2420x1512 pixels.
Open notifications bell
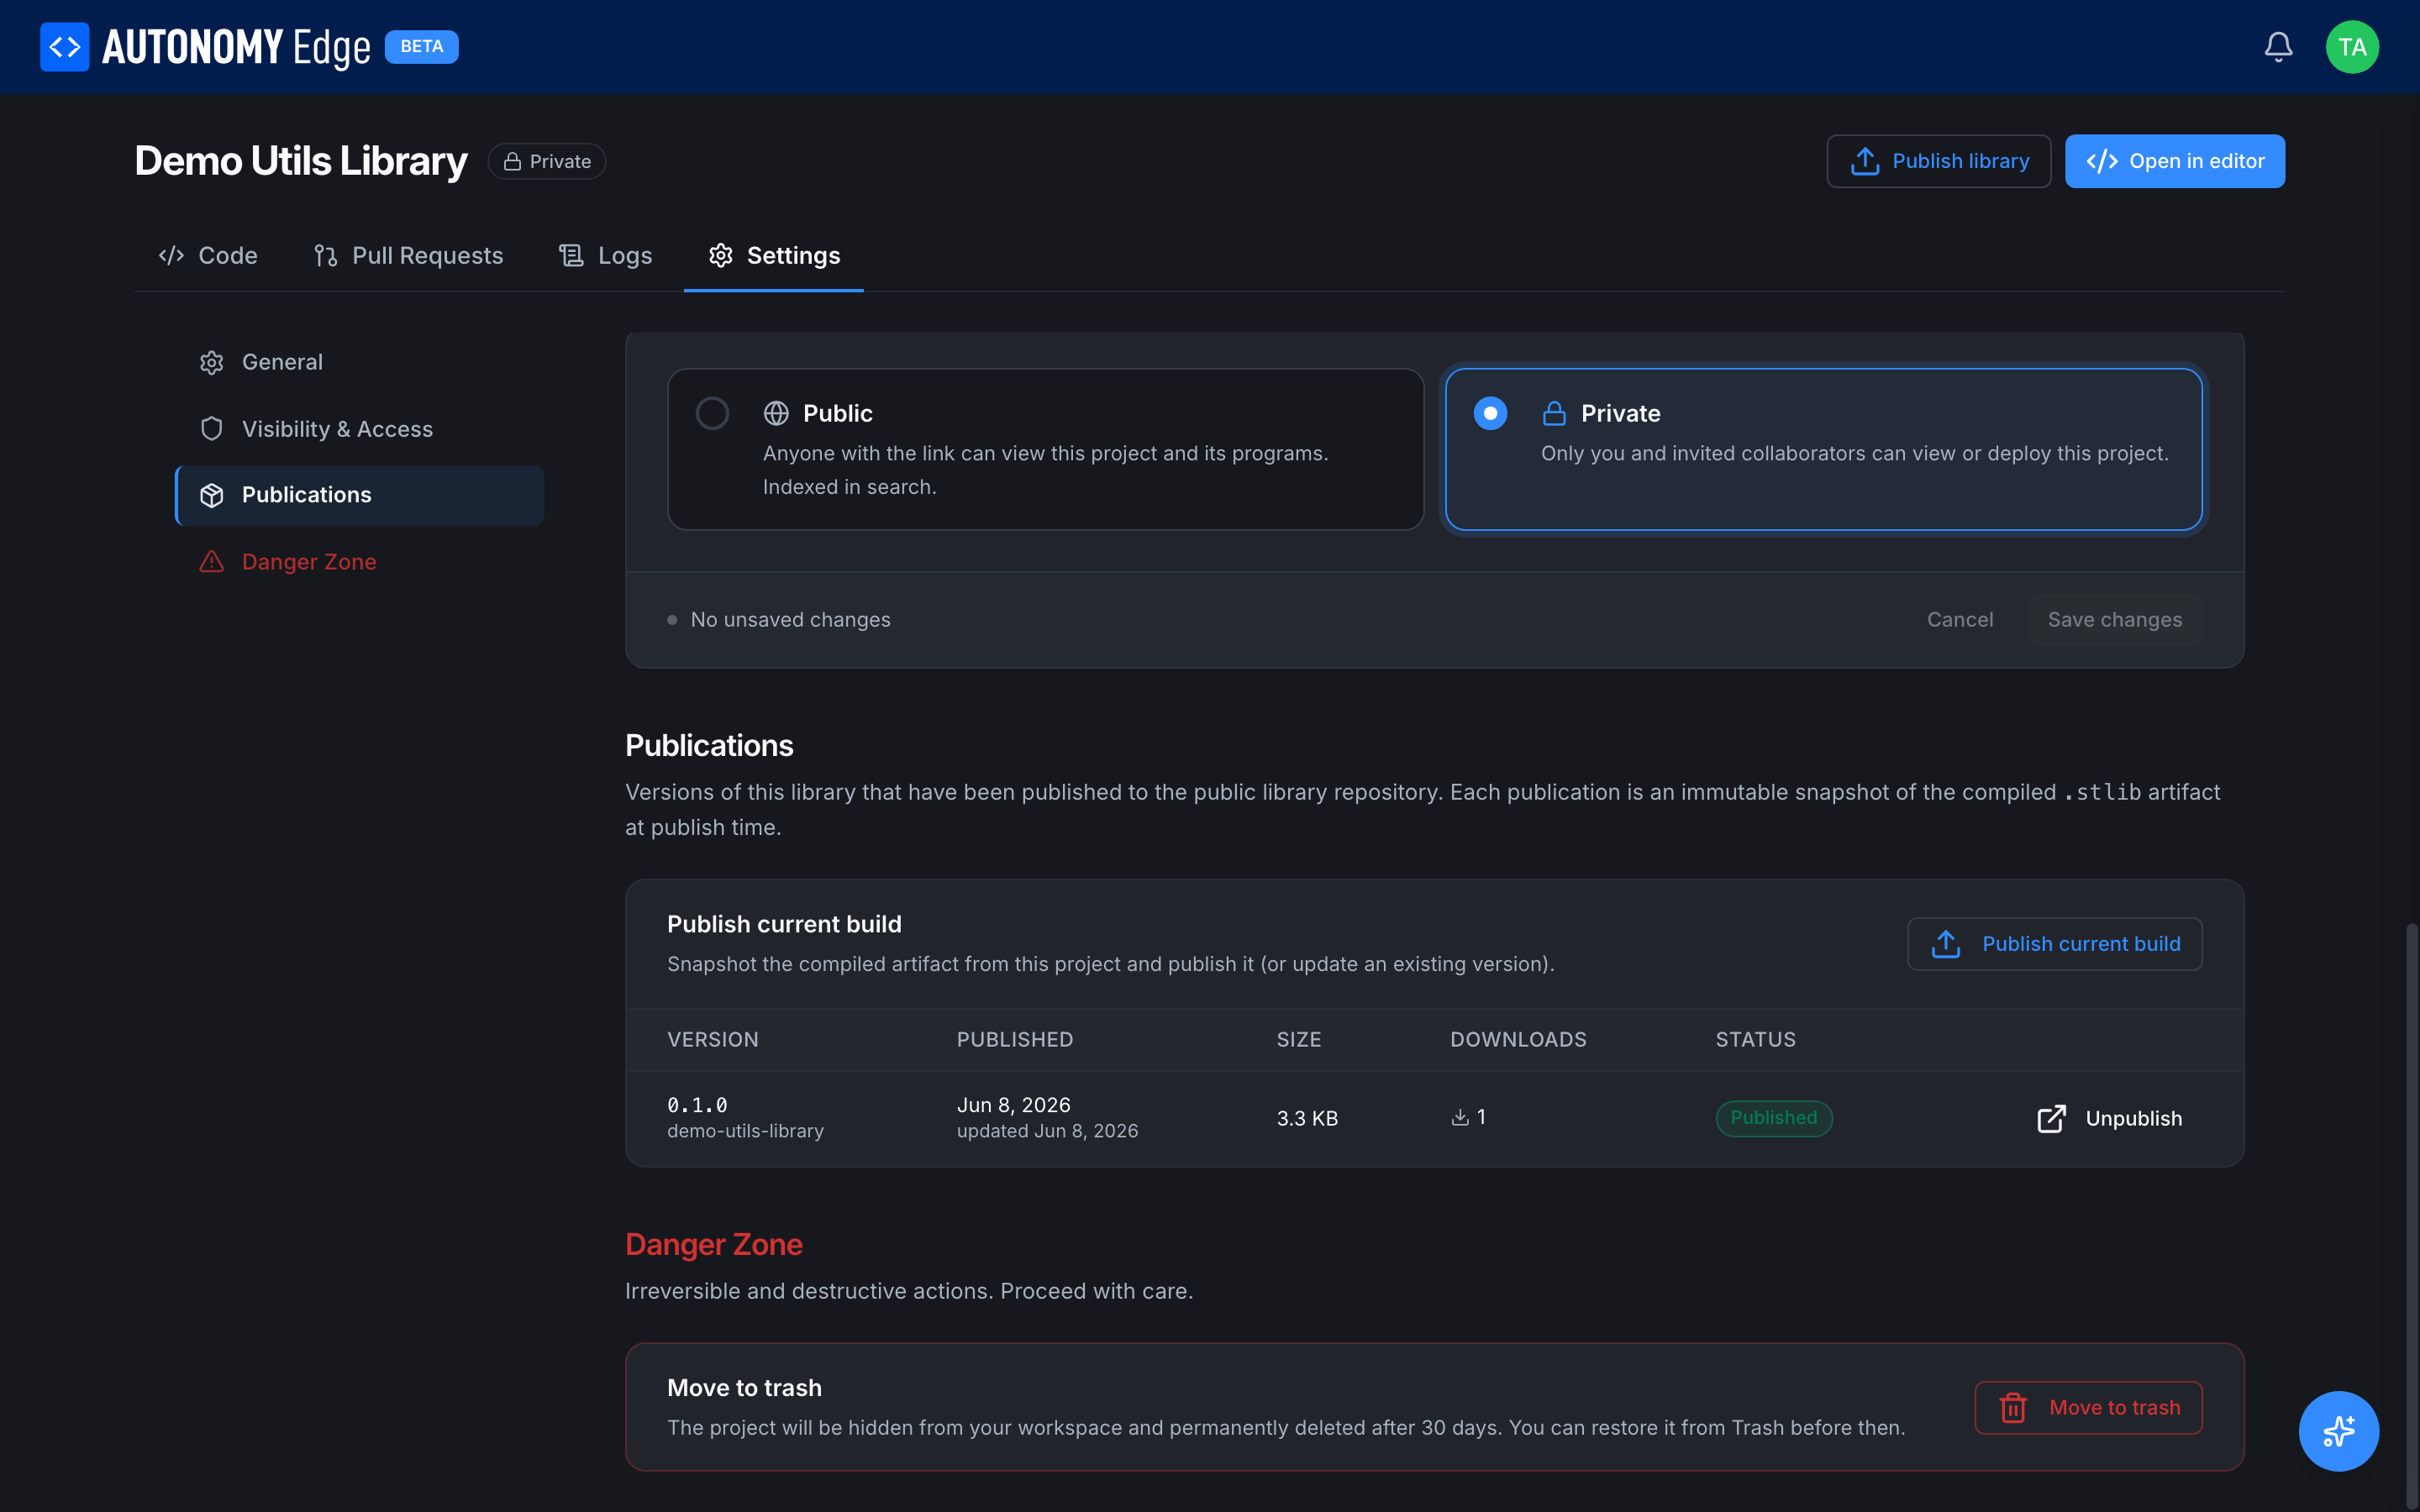point(2278,47)
